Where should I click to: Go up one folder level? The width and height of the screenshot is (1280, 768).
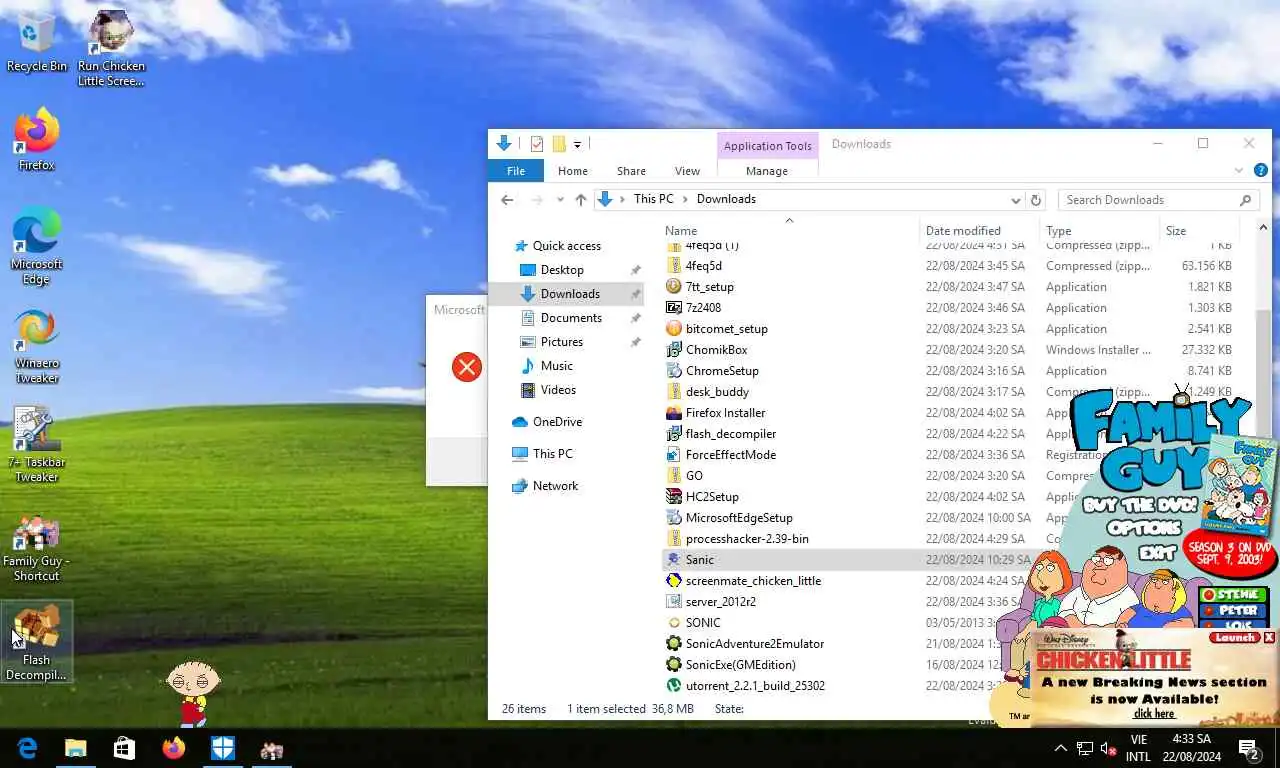tap(580, 200)
